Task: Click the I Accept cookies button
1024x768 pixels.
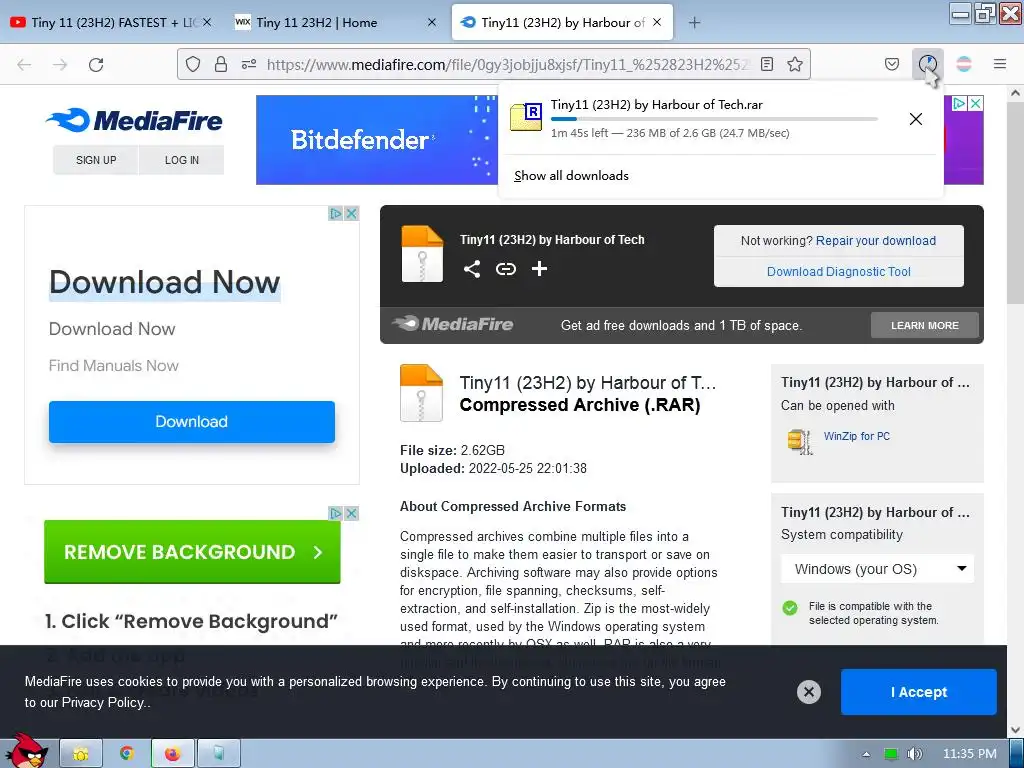Action: (919, 692)
